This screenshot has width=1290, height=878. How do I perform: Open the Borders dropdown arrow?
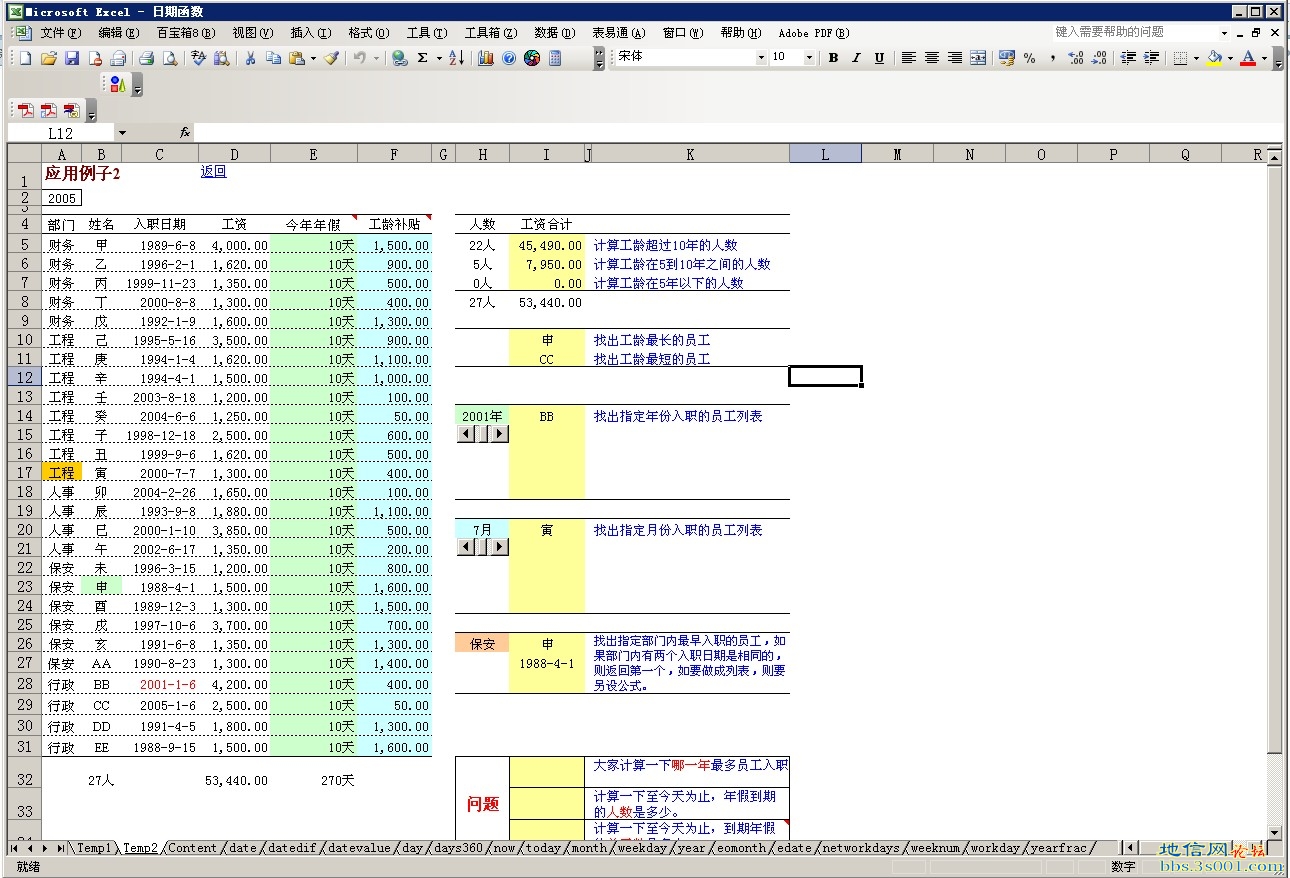tap(1197, 58)
